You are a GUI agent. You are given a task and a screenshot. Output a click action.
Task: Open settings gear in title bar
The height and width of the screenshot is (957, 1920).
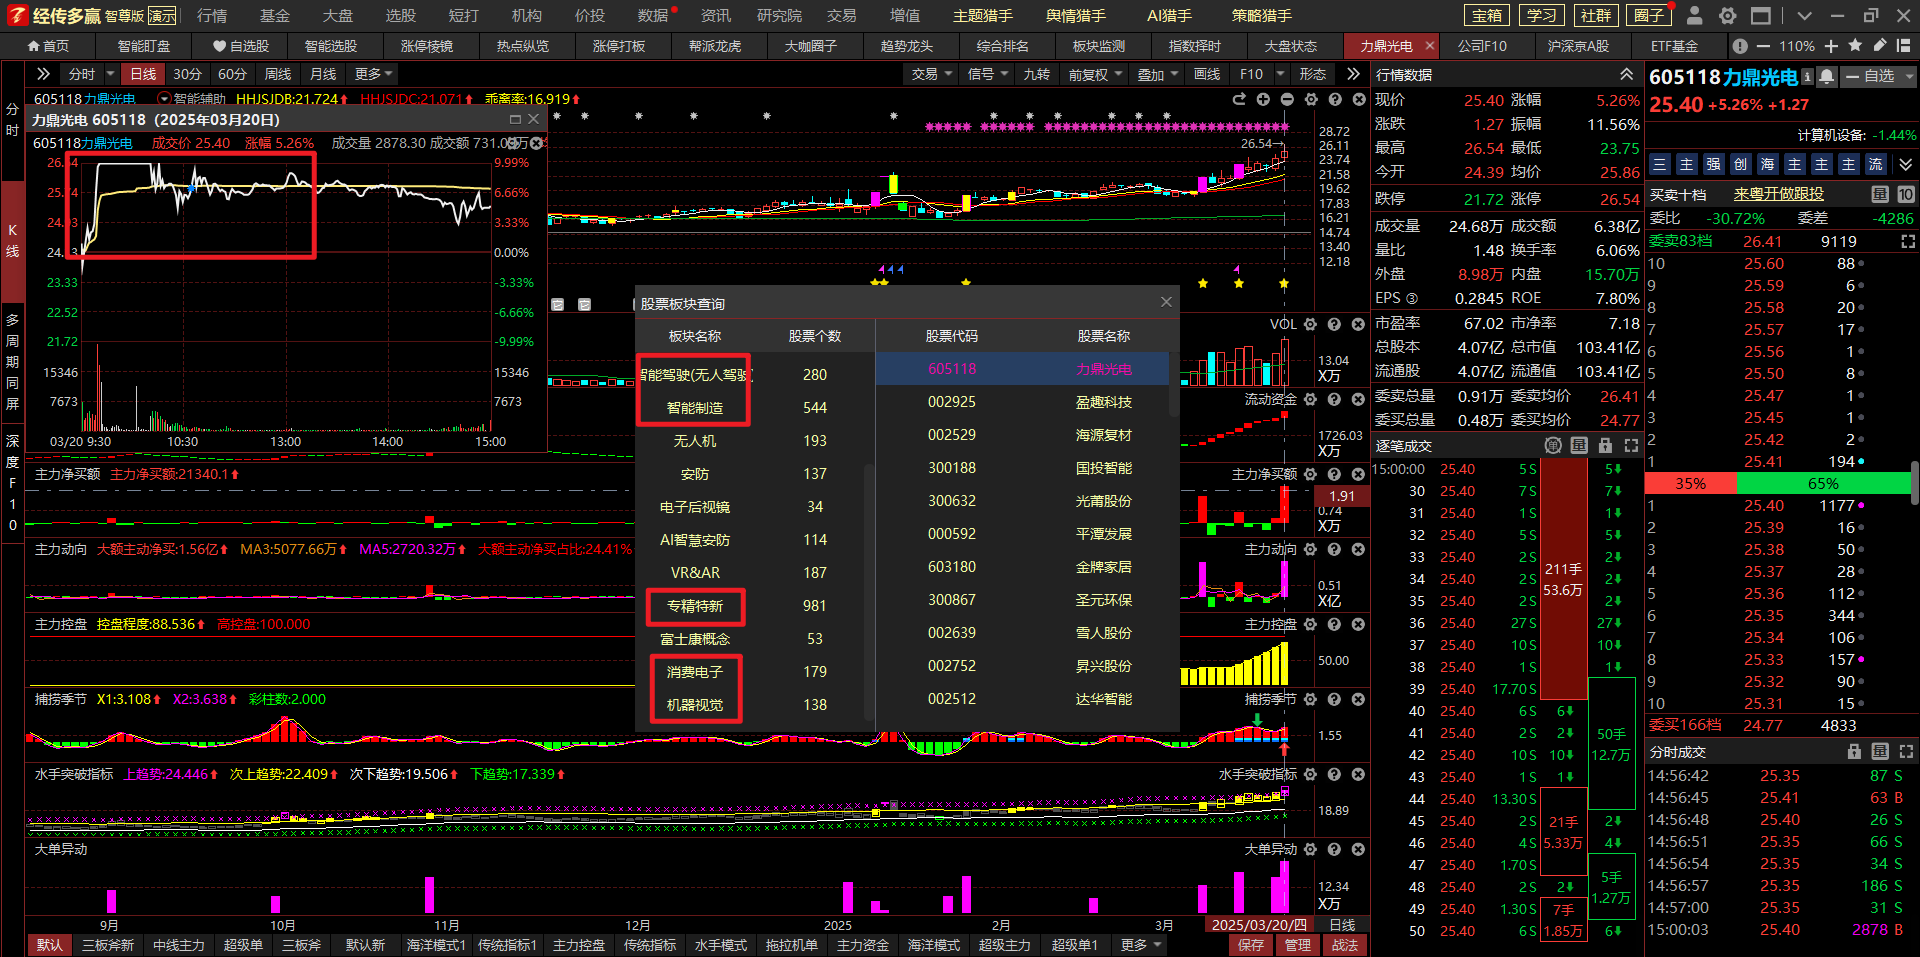[1727, 16]
